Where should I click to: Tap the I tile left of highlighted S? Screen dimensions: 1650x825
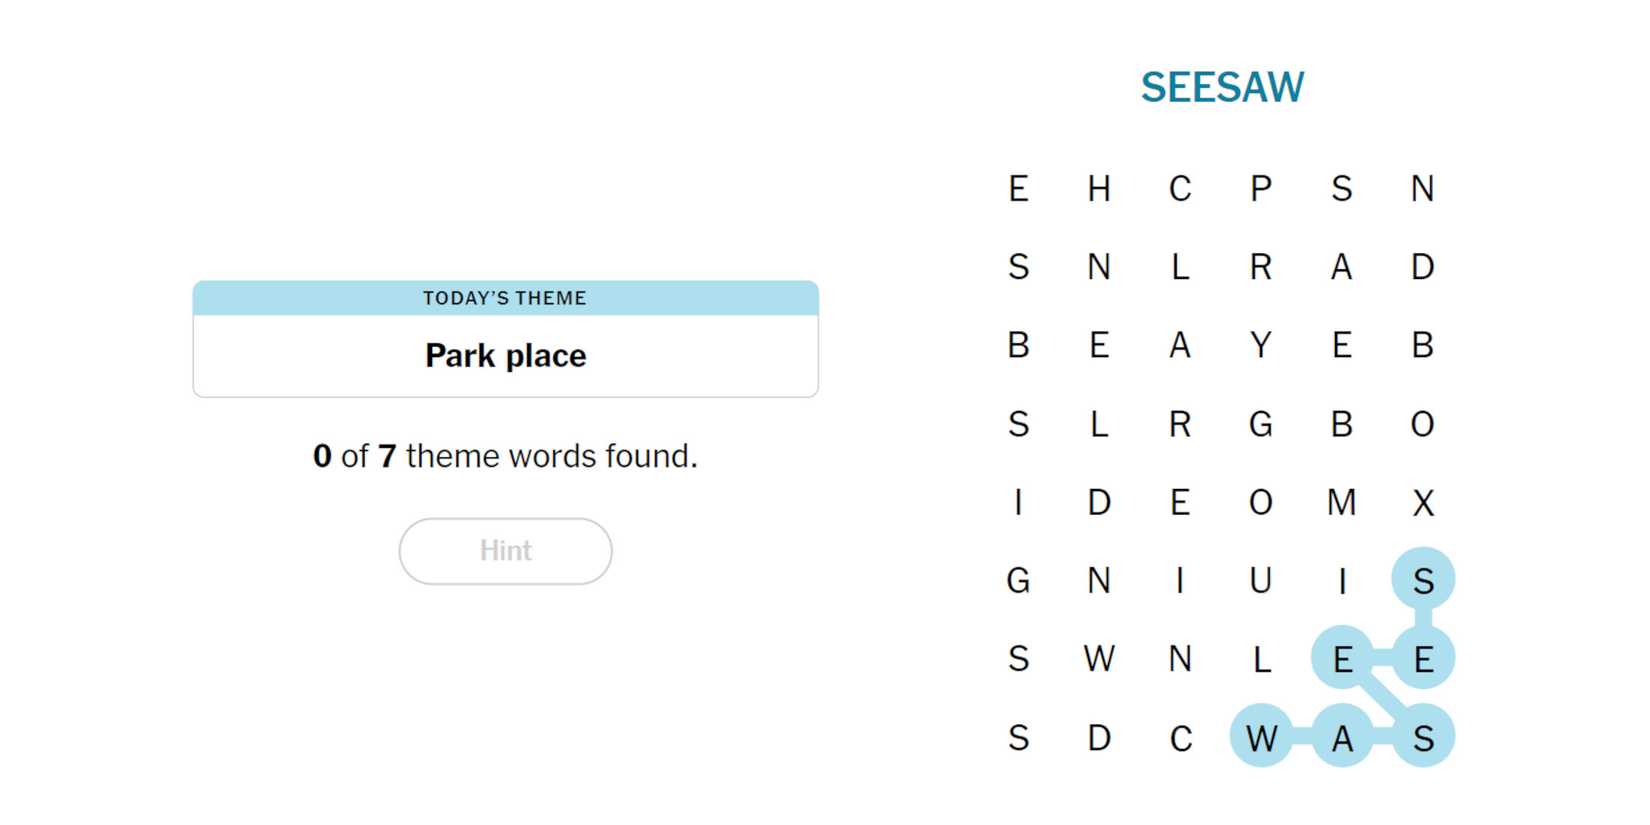[x=1342, y=580]
